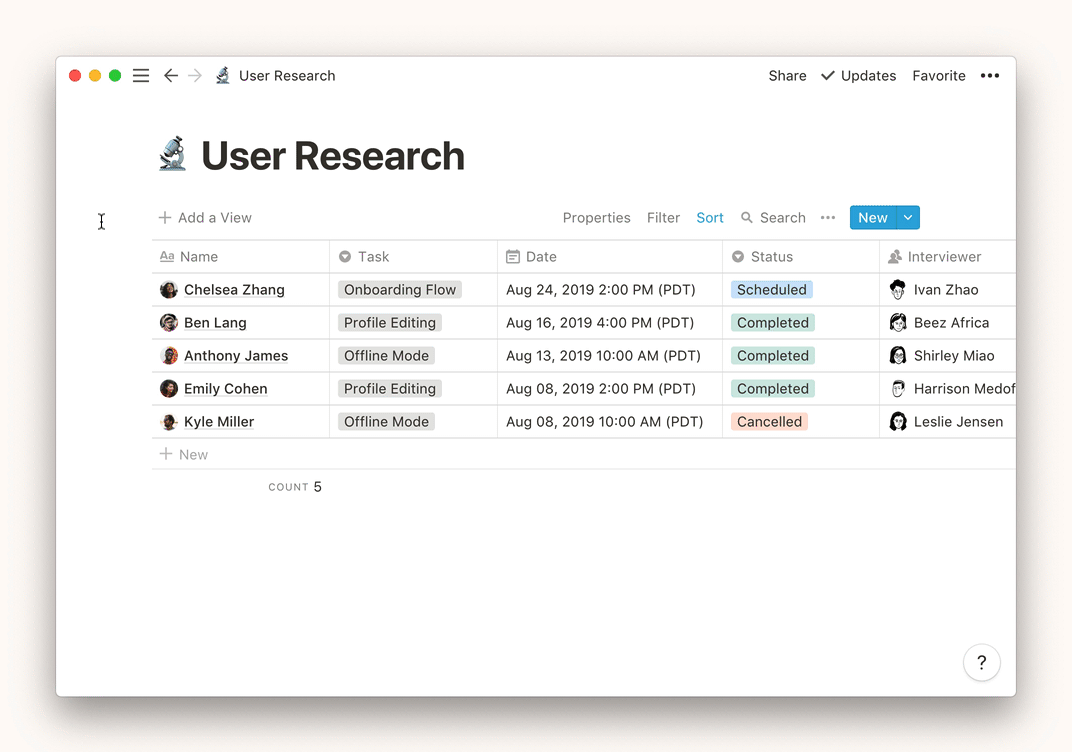
Task: Open database view options ellipsis
Action: tap(827, 218)
